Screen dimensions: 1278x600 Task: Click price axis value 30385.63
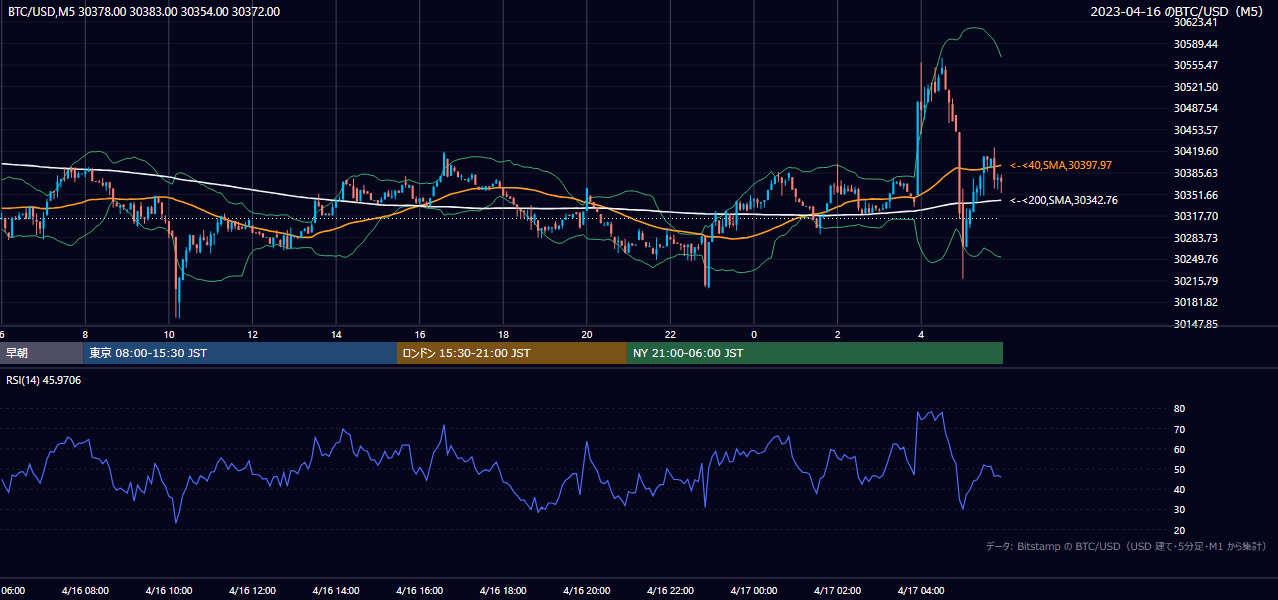pyautogui.click(x=1196, y=173)
